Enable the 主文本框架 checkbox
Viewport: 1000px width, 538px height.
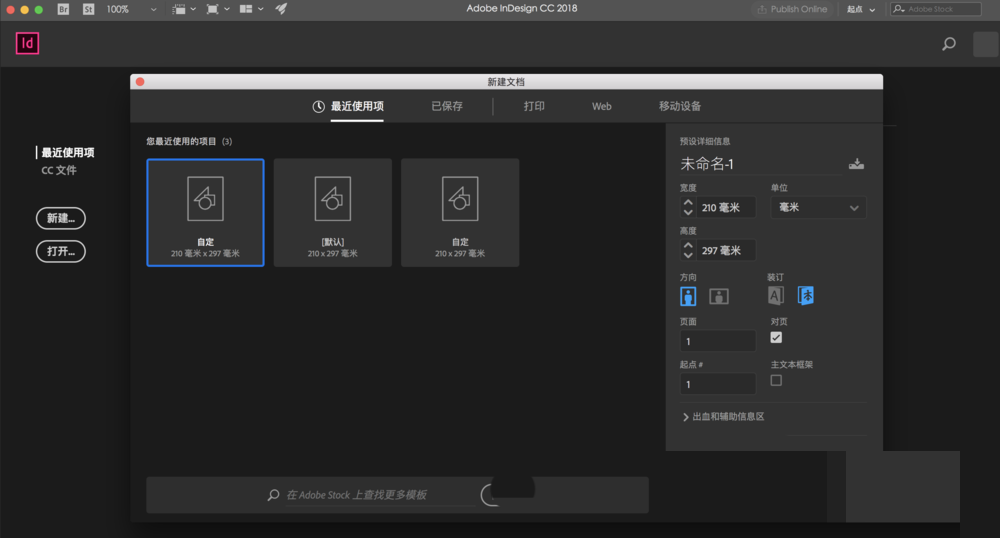pyautogui.click(x=776, y=381)
